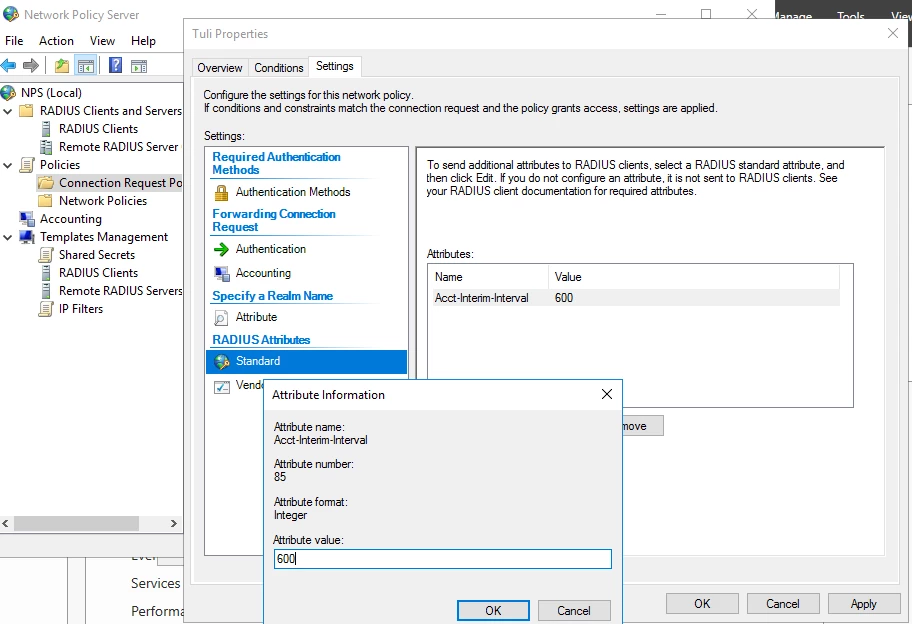Cancel the Attribute Information dialog
The height and width of the screenshot is (624, 912).
click(x=574, y=610)
